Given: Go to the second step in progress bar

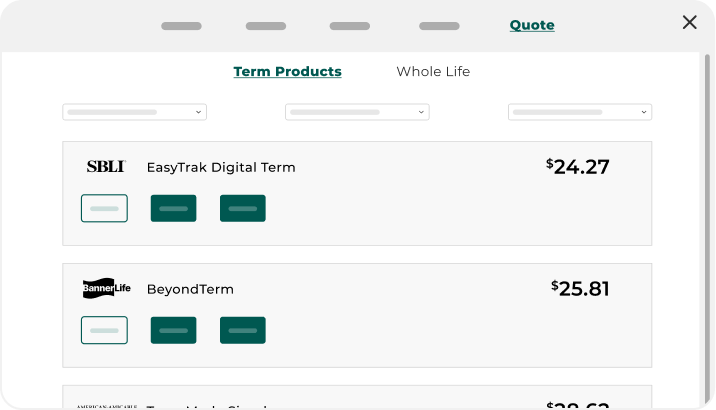Looking at the screenshot, I should pos(265,26).
